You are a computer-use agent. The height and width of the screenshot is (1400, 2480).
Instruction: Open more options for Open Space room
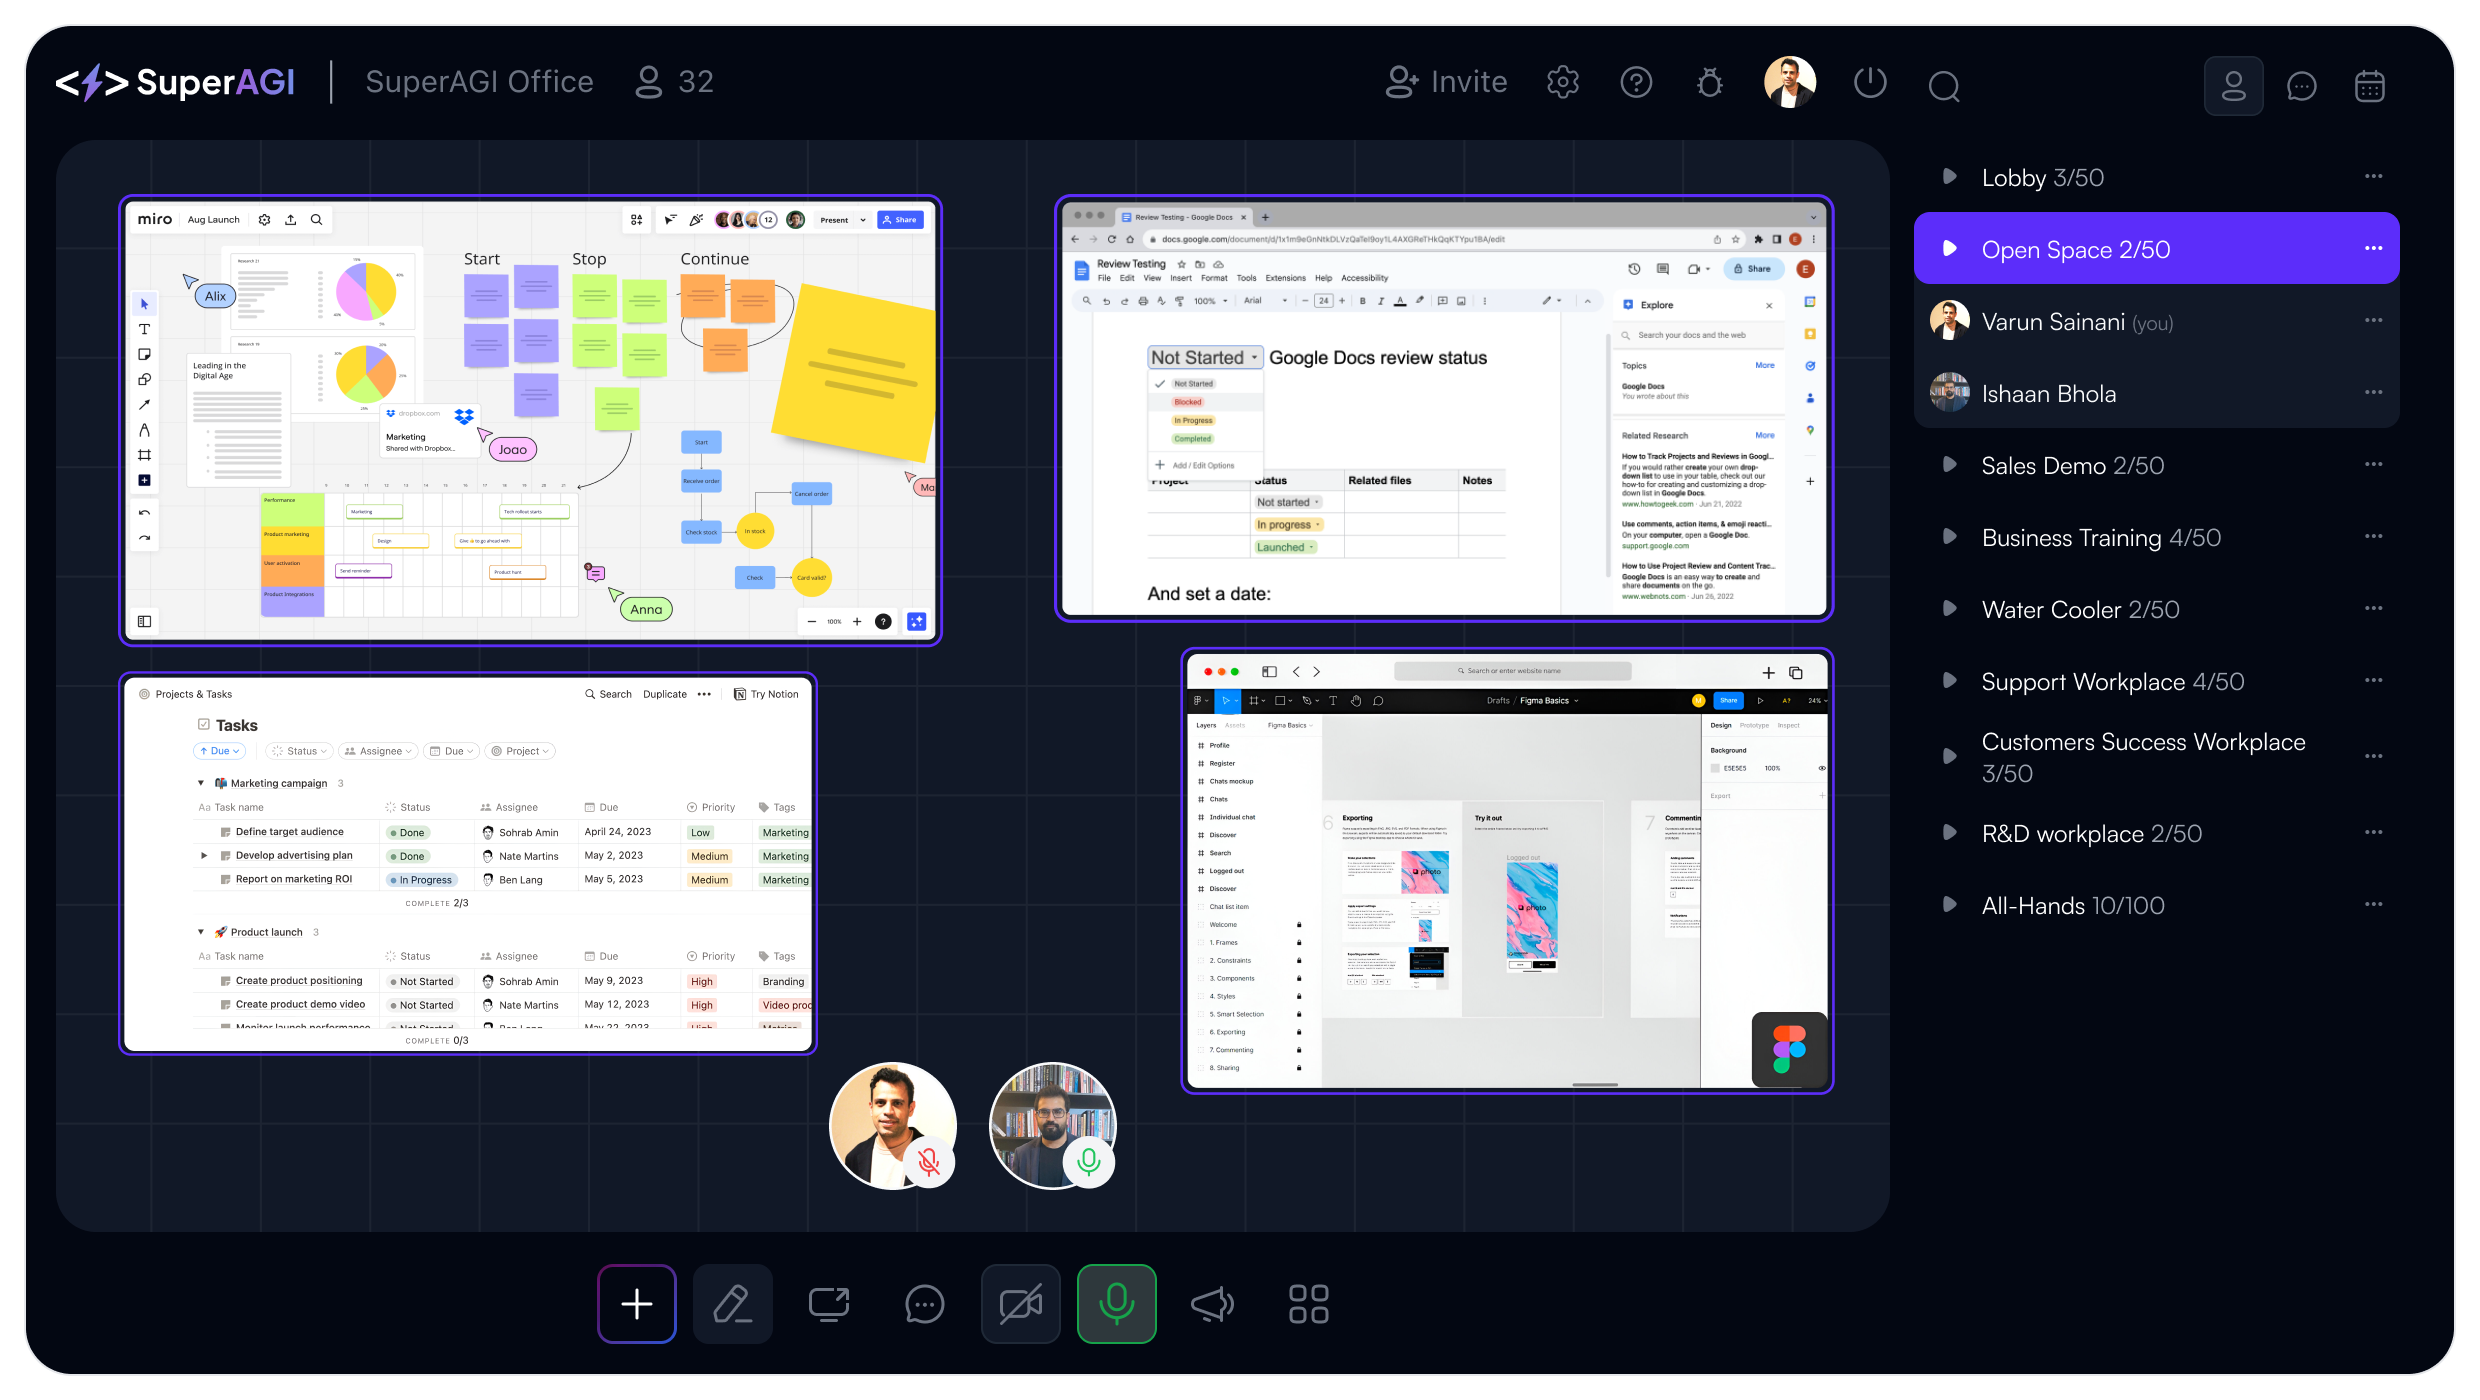[x=2373, y=248]
